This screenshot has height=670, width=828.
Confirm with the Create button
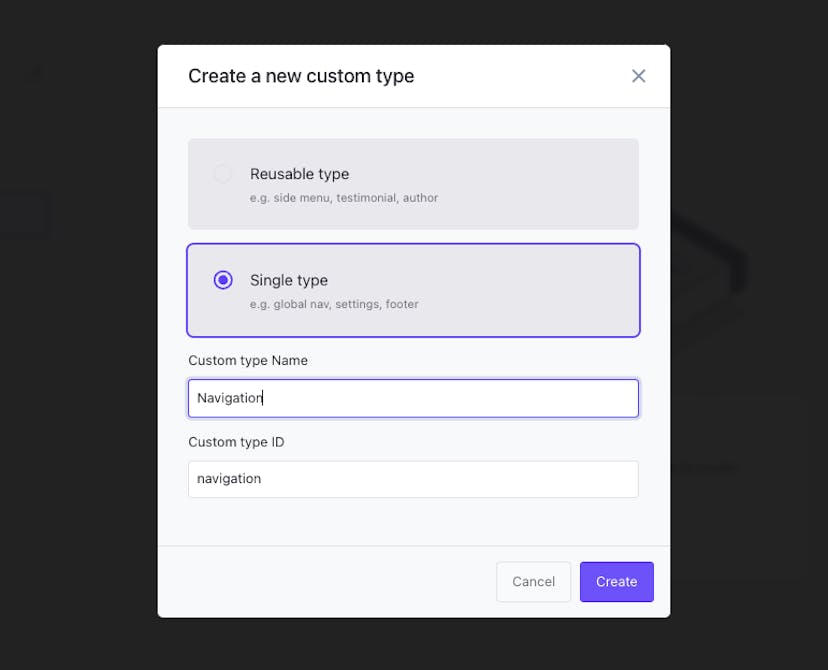click(617, 582)
